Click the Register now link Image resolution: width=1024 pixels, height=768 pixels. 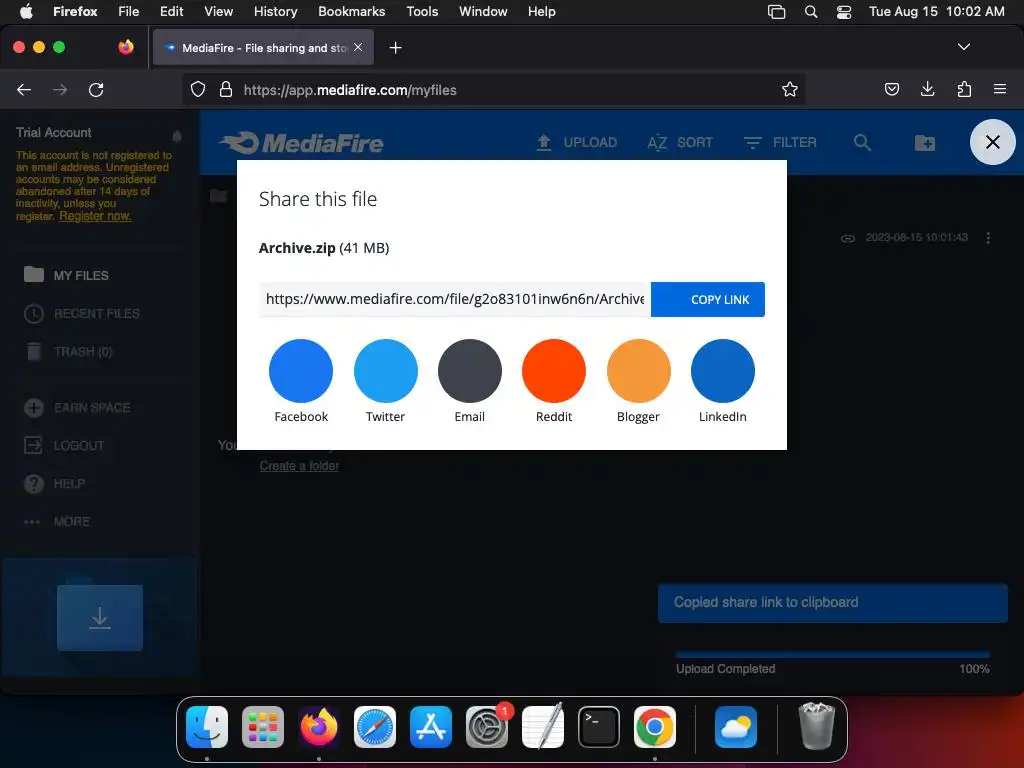95,216
